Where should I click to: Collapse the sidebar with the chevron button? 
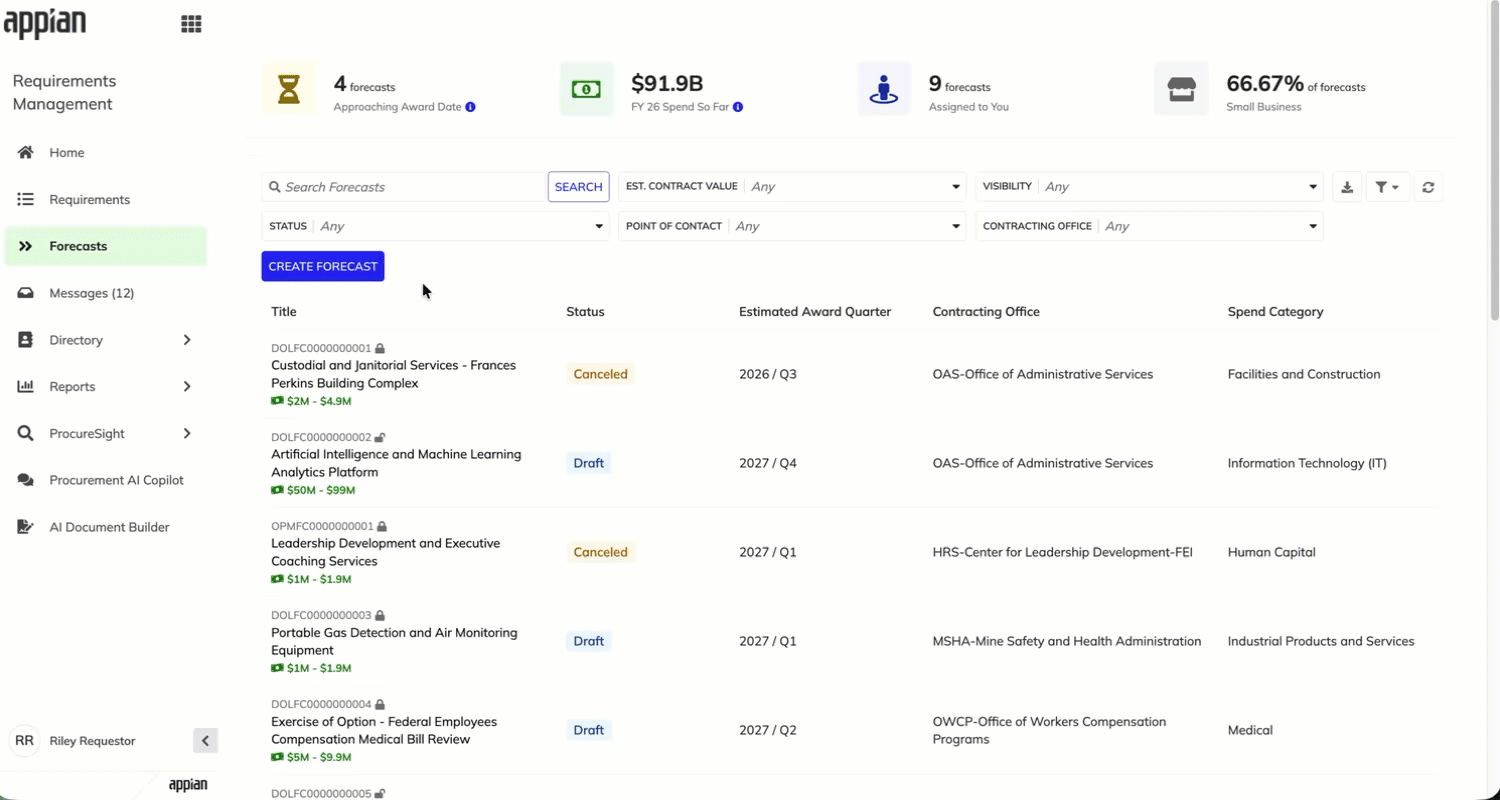click(205, 741)
